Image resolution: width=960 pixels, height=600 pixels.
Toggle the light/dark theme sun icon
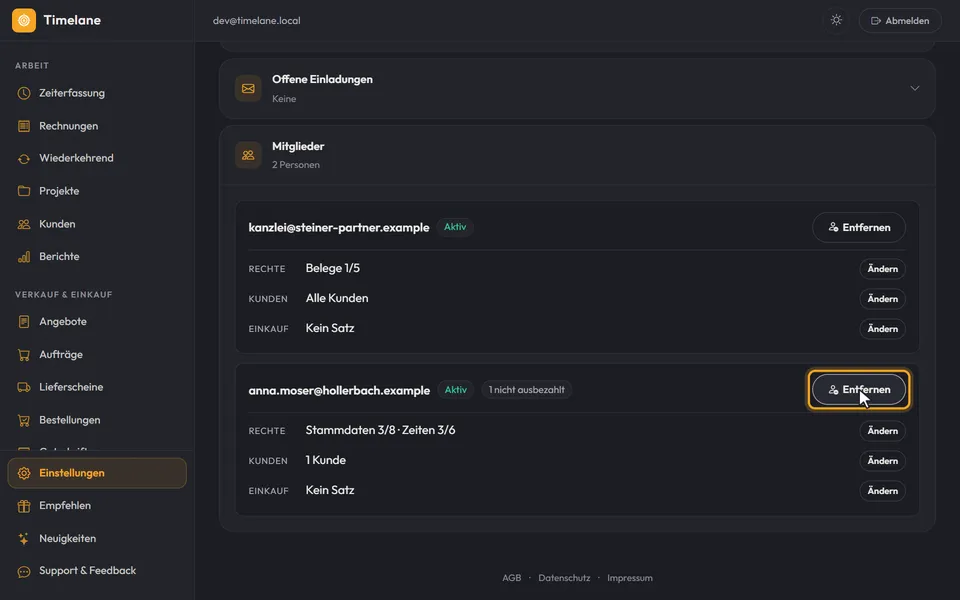[x=836, y=20]
